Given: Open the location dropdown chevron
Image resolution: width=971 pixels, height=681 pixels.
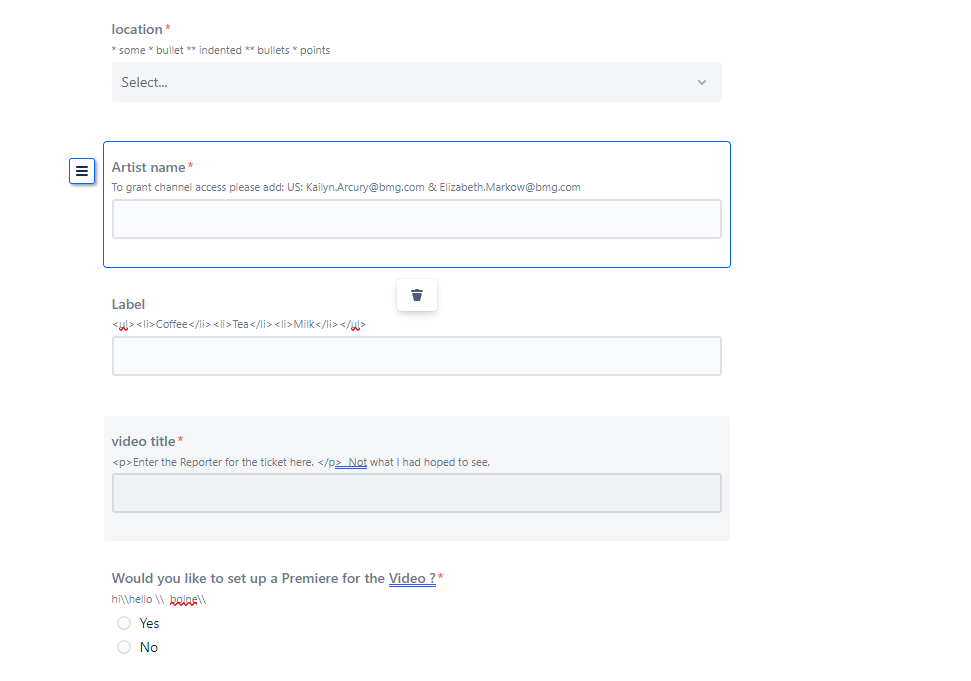Looking at the screenshot, I should pyautogui.click(x=701, y=82).
